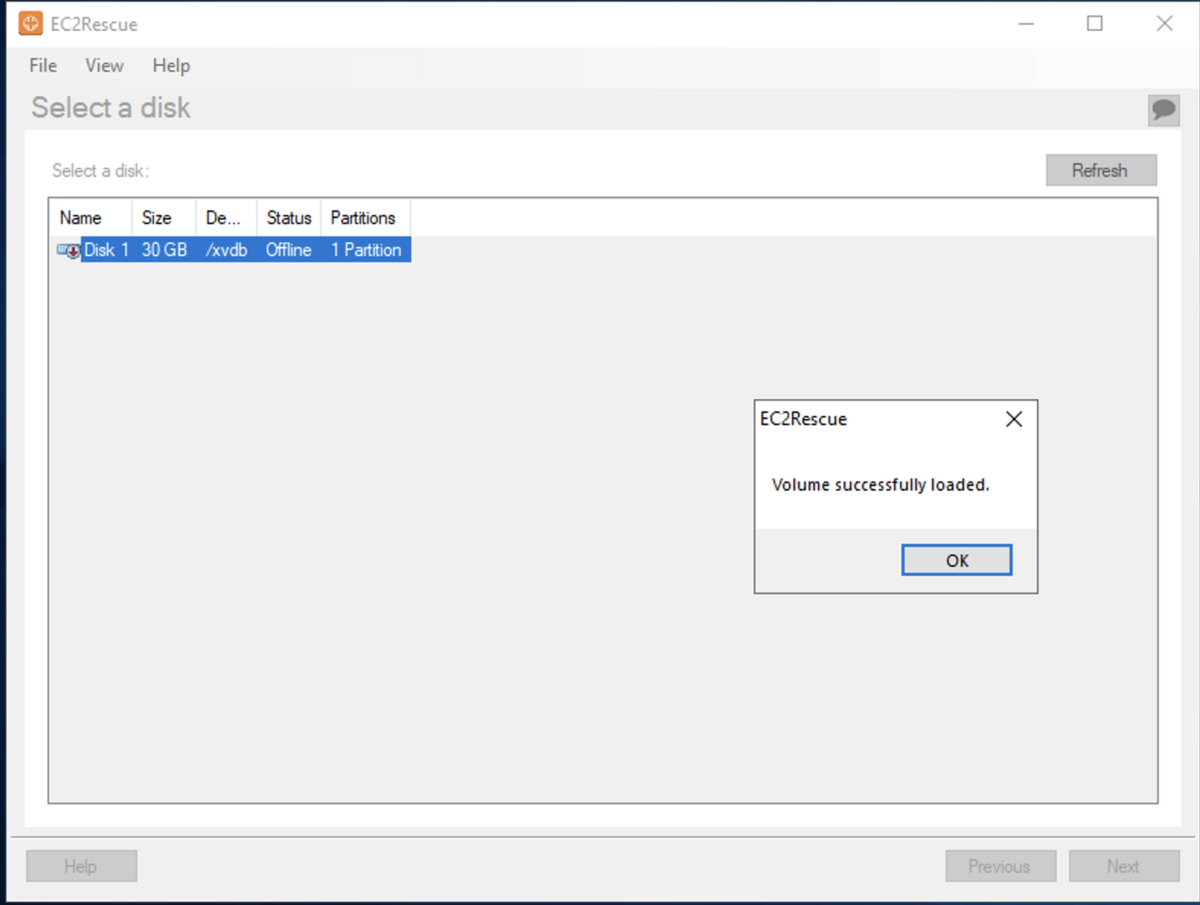Click the Previous button
Image resolution: width=1200 pixels, height=905 pixels.
pos(1000,866)
